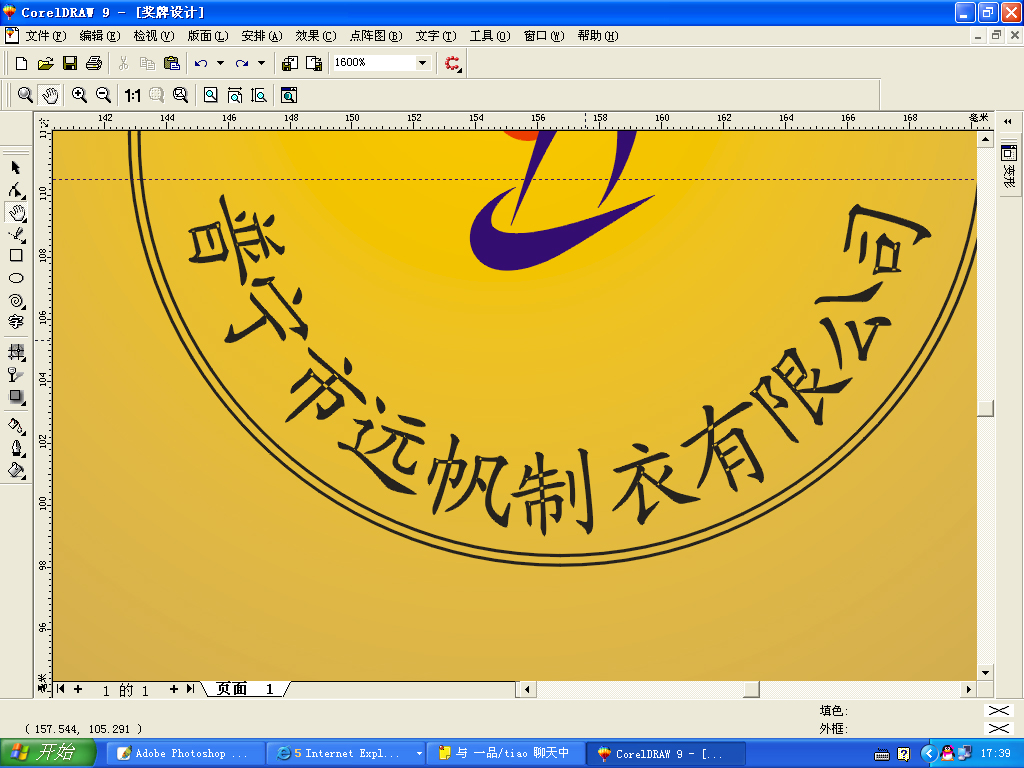Image resolution: width=1024 pixels, height=768 pixels.
Task: Zoom to page height
Action: [x=259, y=95]
